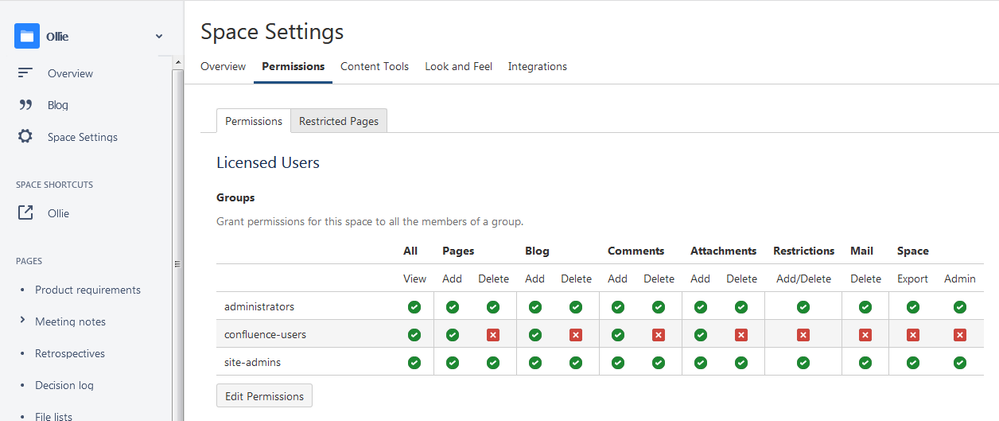
Task: Switch to the Content Tools tab
Action: click(374, 67)
